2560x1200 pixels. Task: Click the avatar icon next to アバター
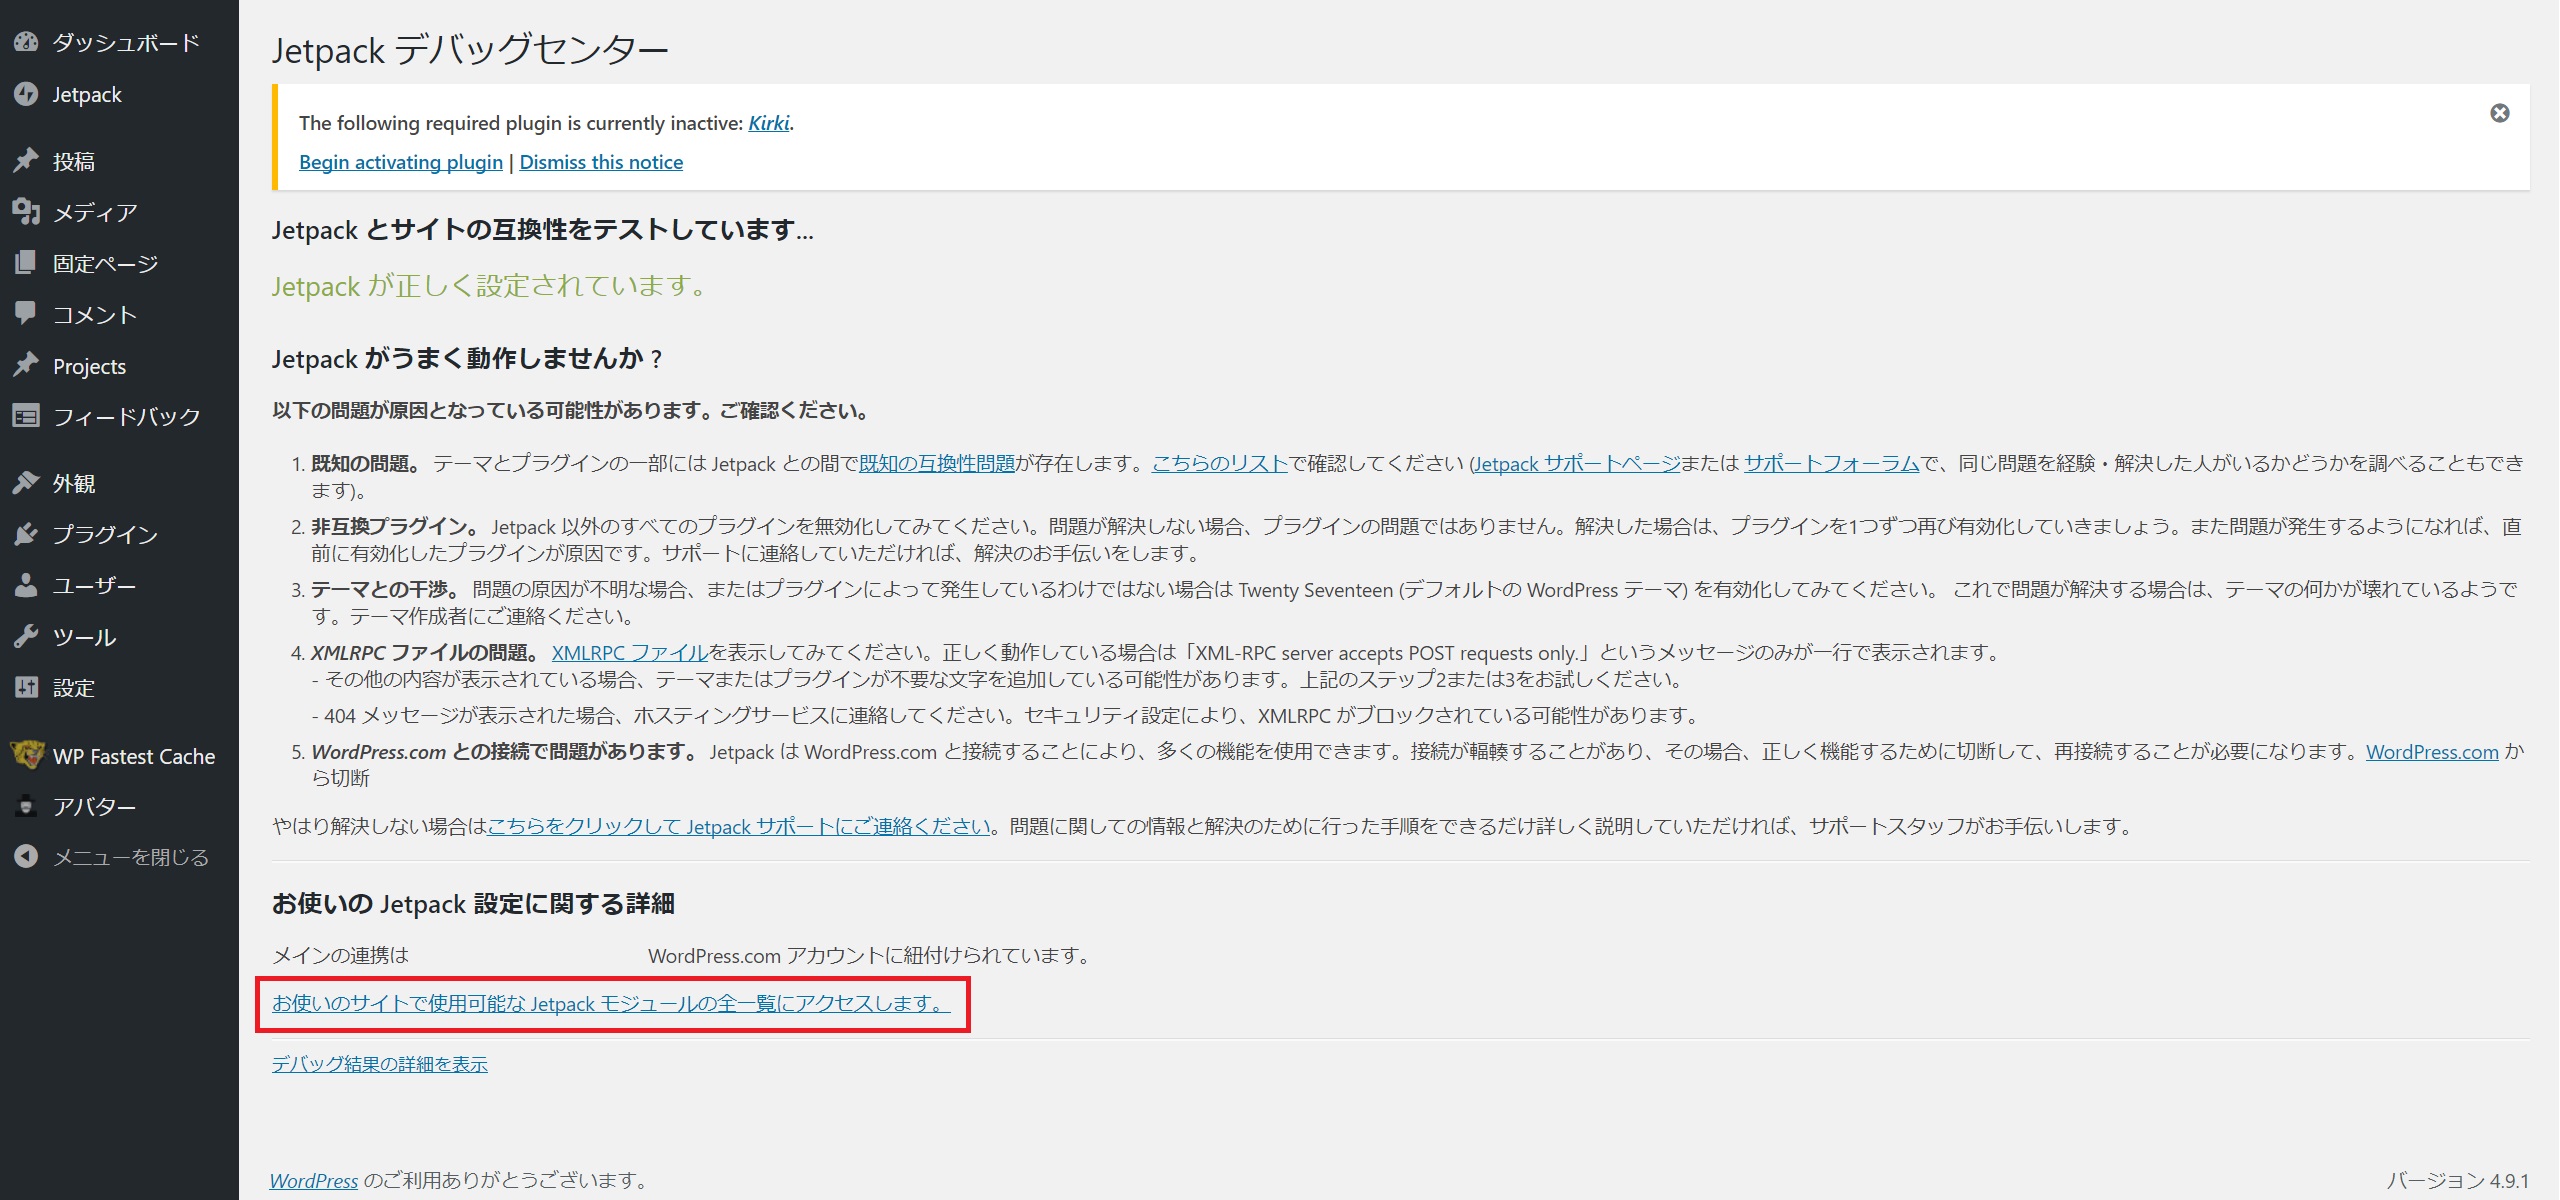(27, 806)
